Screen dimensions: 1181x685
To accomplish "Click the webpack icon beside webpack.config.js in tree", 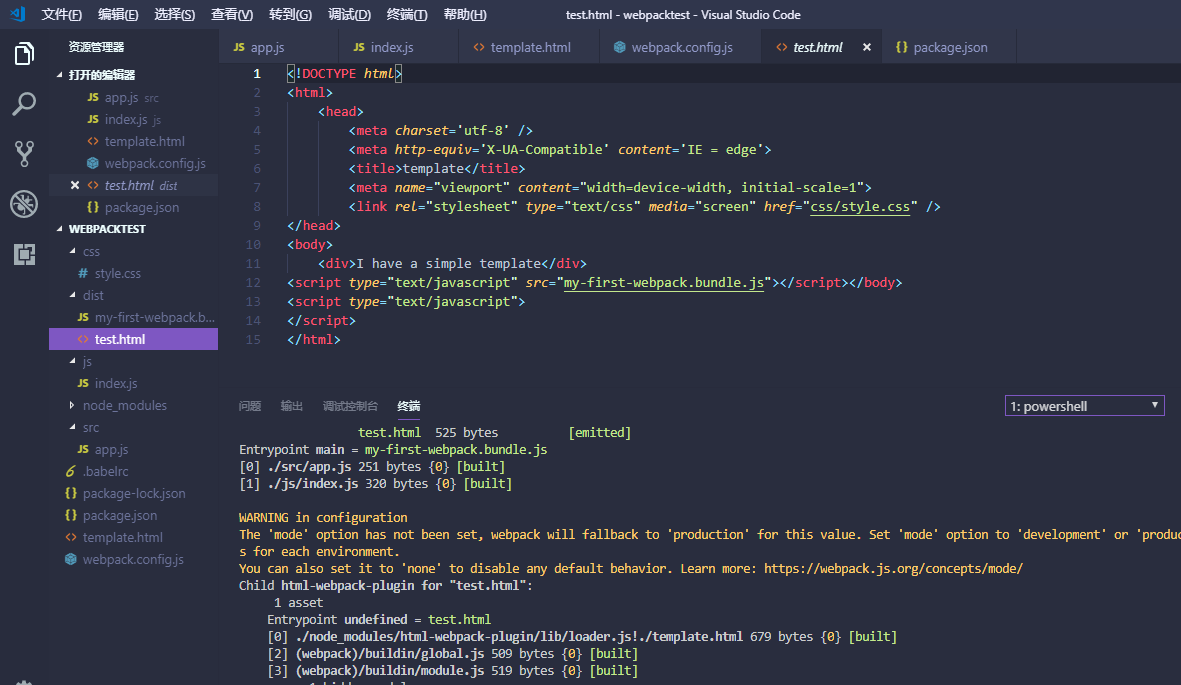I will tap(71, 559).
